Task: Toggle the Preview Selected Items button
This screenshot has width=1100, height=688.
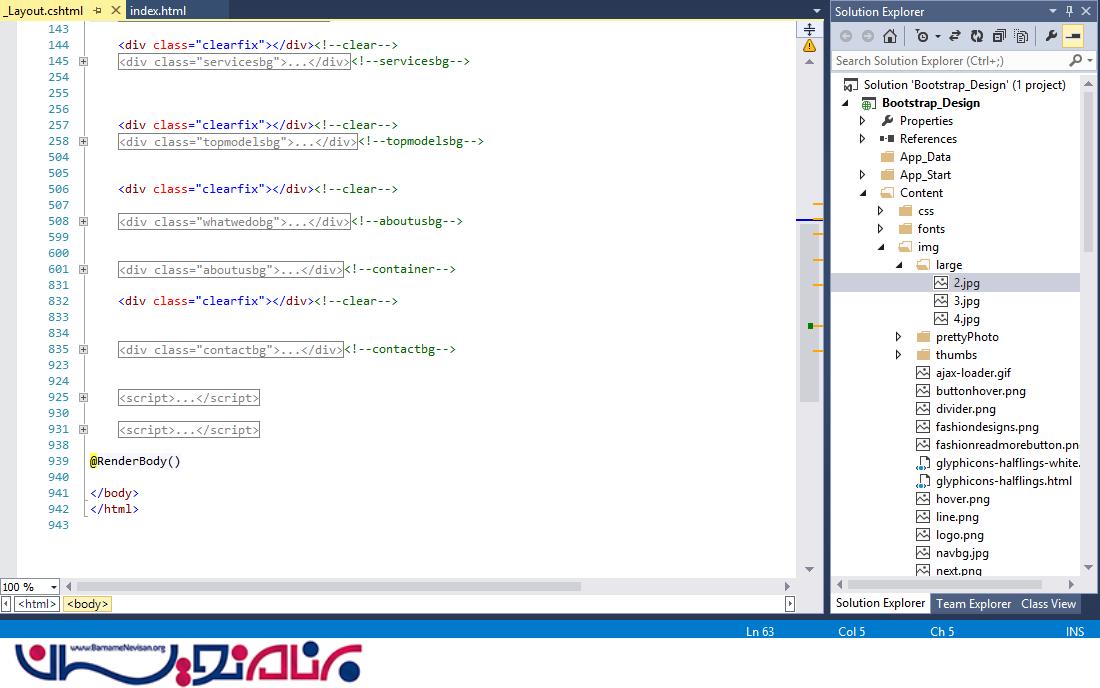Action: point(1072,36)
